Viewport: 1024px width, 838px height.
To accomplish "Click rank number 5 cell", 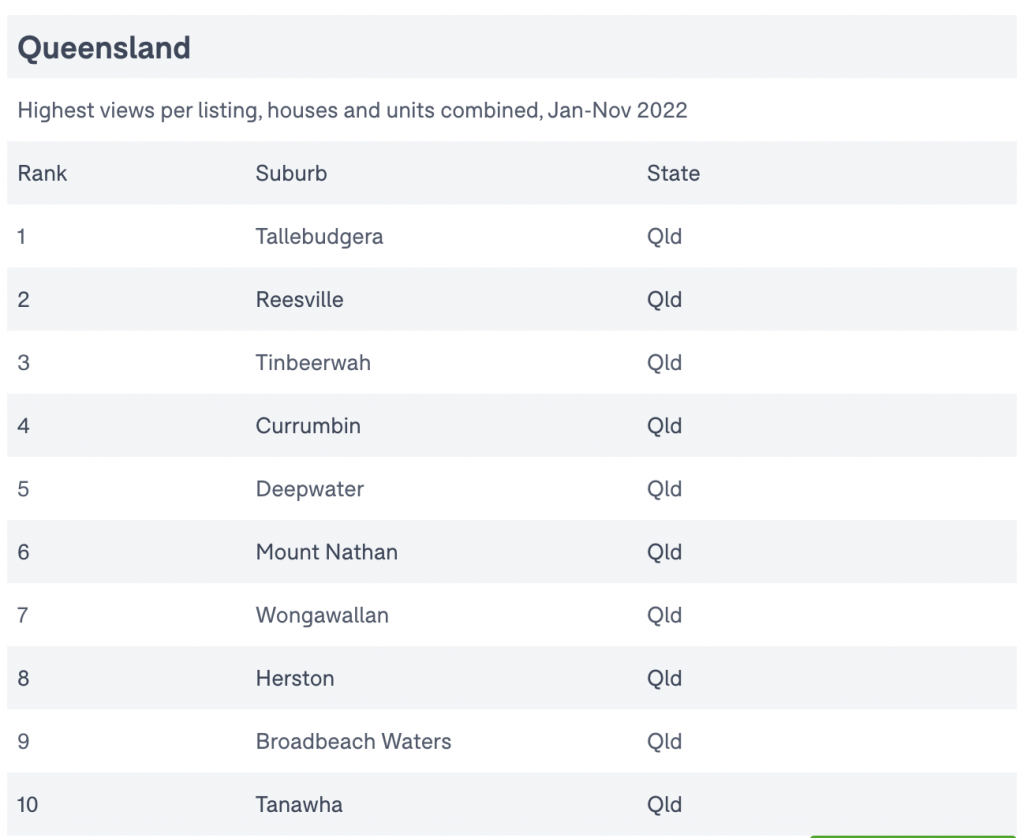I will click(x=24, y=489).
